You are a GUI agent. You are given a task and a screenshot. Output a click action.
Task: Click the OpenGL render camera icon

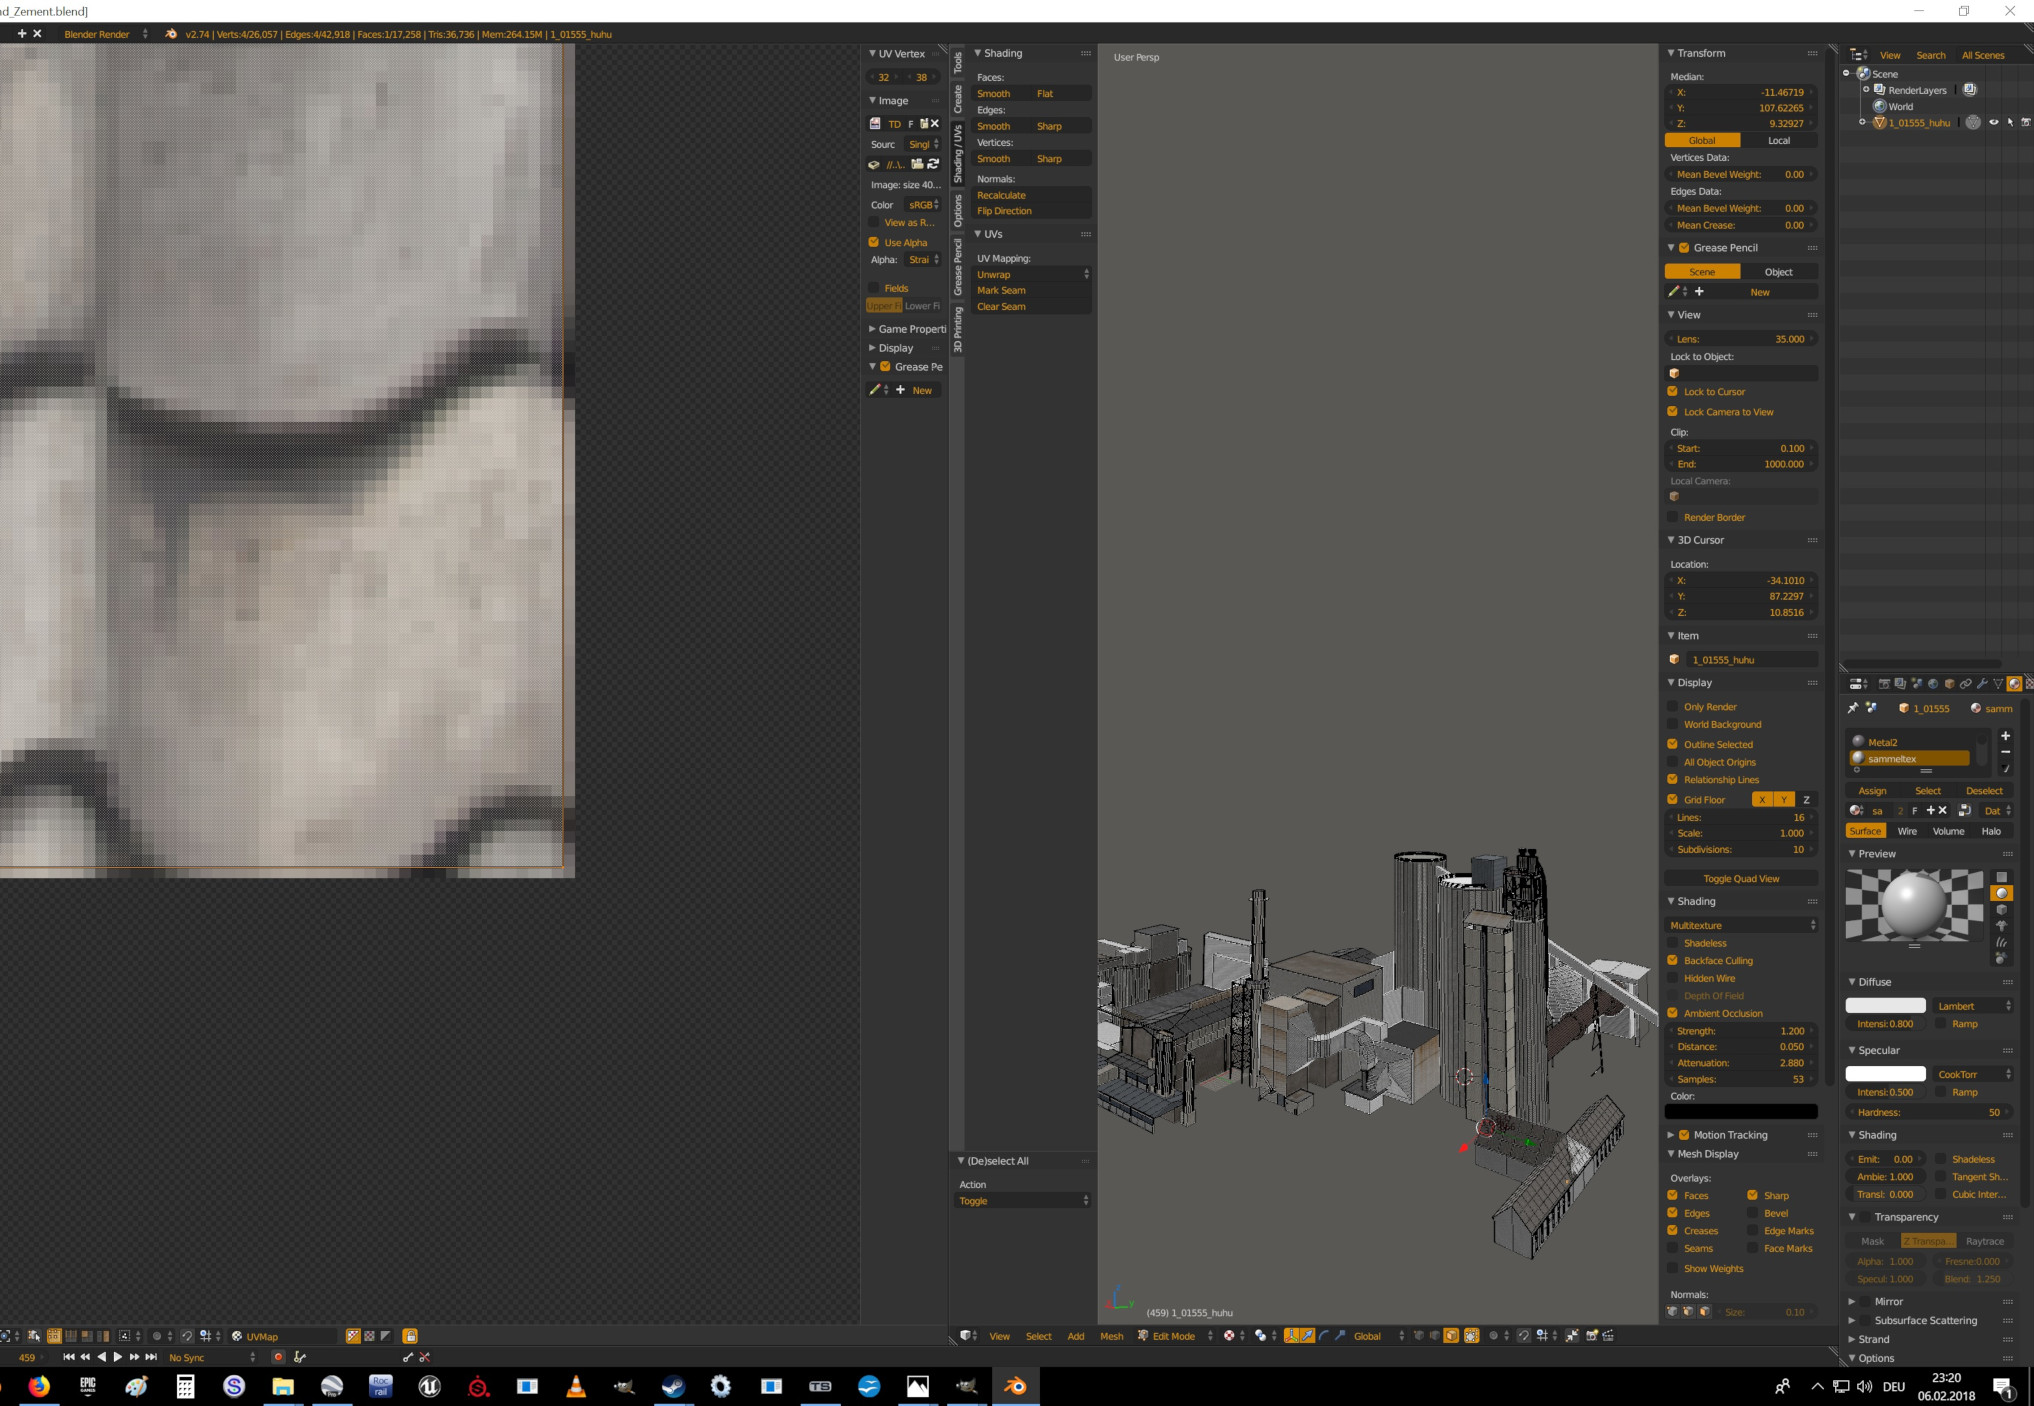(x=1592, y=1336)
